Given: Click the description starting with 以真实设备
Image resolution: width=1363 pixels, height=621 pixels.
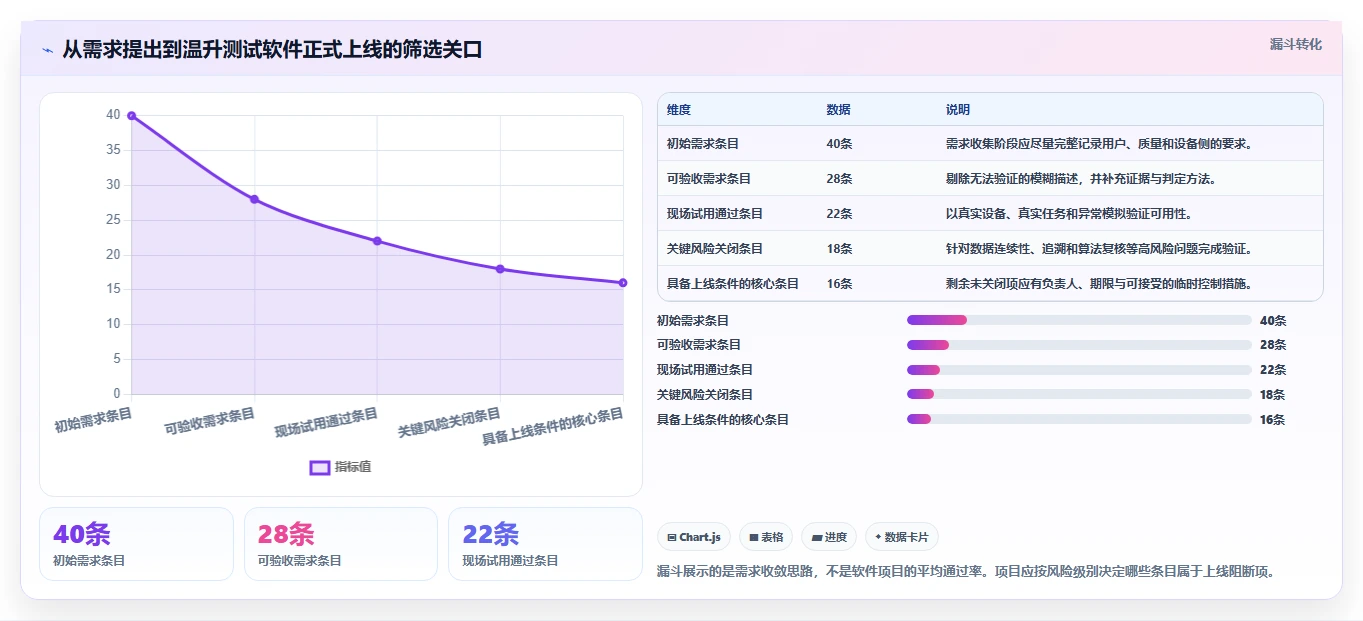Looking at the screenshot, I should [1069, 214].
